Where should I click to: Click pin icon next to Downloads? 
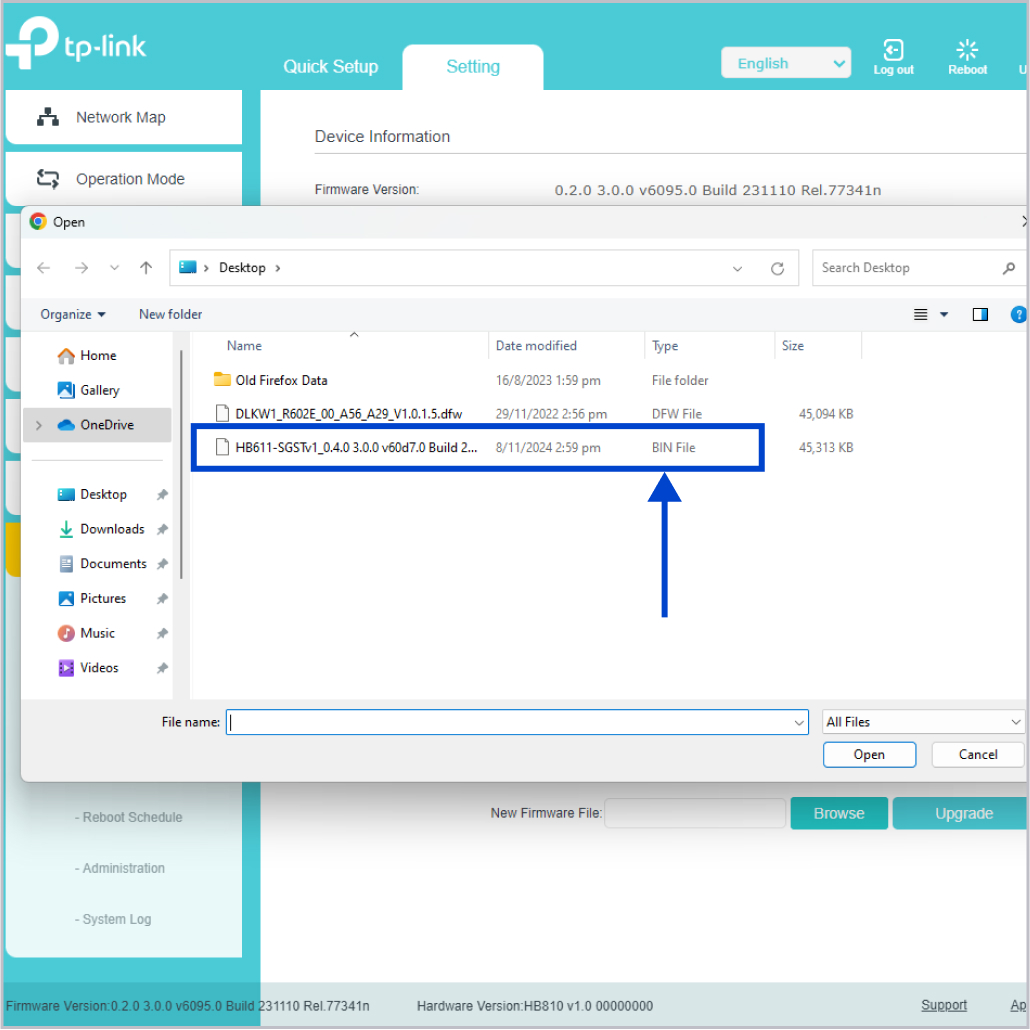coord(162,529)
